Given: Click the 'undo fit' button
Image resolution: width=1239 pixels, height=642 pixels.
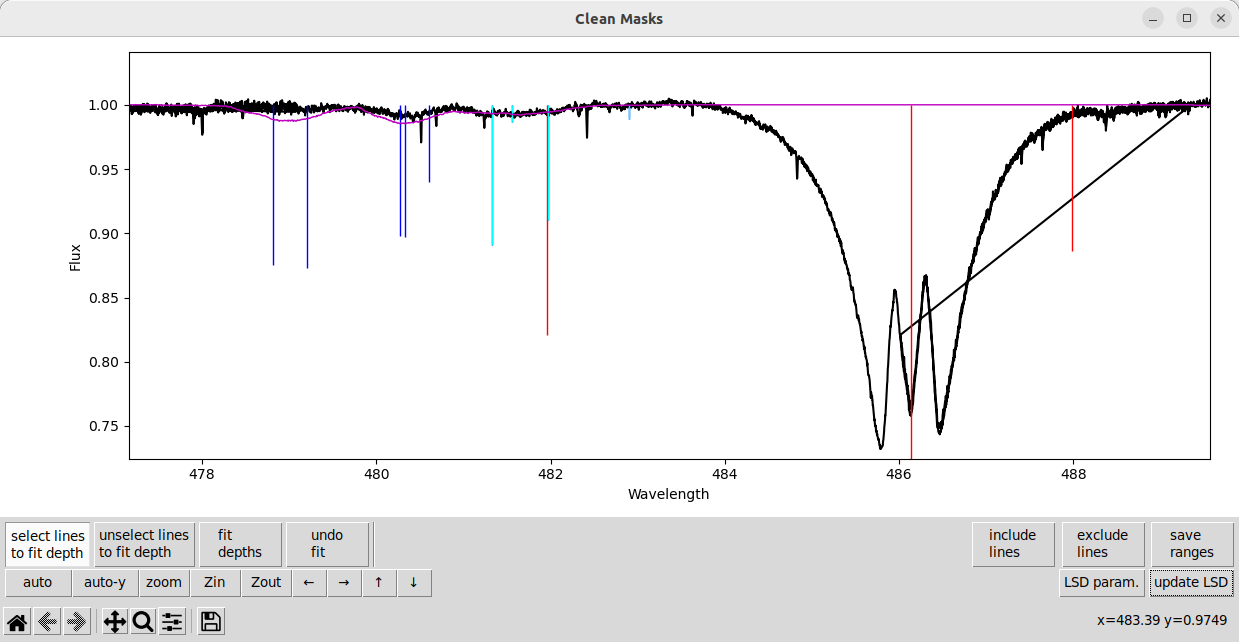Looking at the screenshot, I should pyautogui.click(x=327, y=544).
